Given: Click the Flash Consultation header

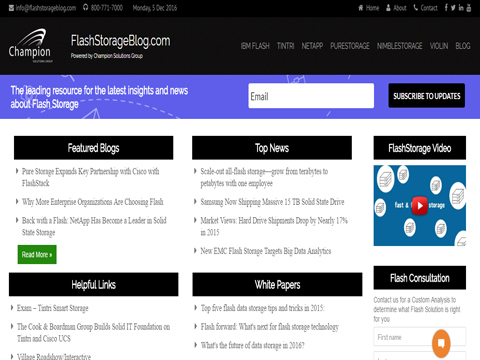Looking at the screenshot, I should 420,278.
